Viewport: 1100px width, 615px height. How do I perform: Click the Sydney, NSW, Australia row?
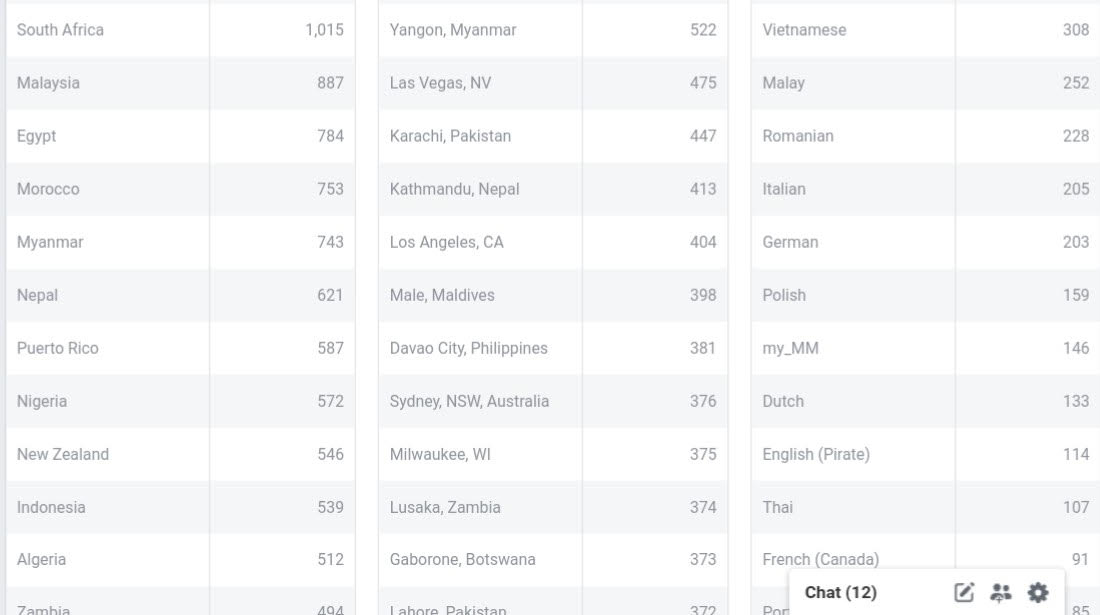[x=469, y=401]
